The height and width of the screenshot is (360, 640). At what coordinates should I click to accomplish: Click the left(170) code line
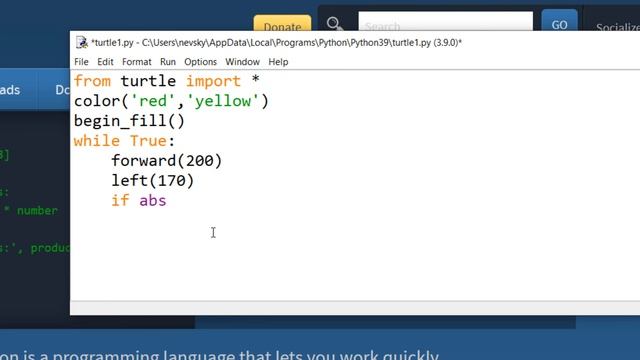[153, 181]
